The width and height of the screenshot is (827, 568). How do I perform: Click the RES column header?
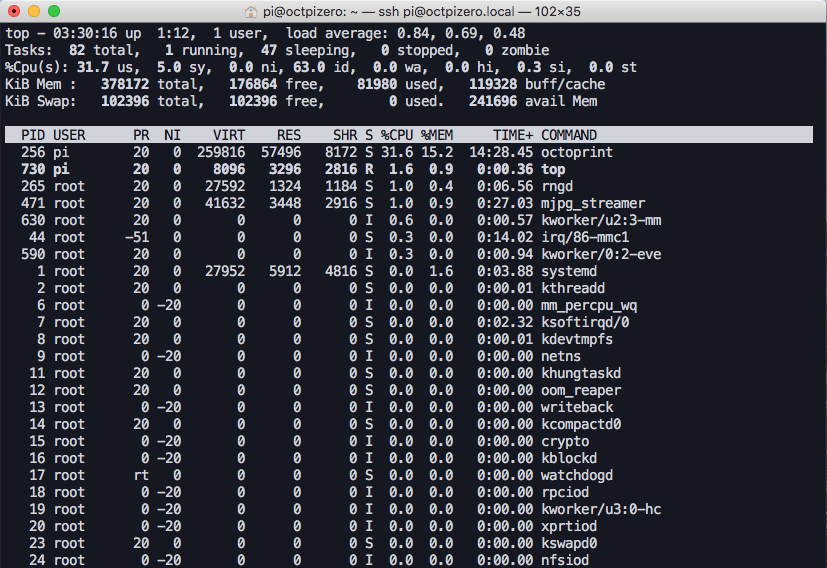[x=289, y=135]
